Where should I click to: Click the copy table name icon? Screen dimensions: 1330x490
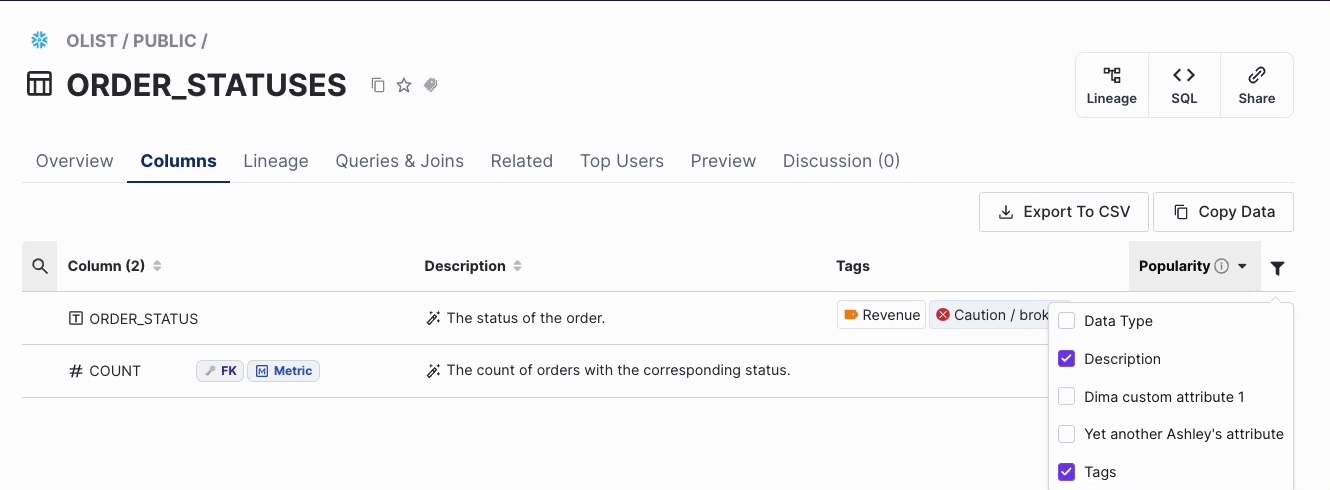(378, 85)
